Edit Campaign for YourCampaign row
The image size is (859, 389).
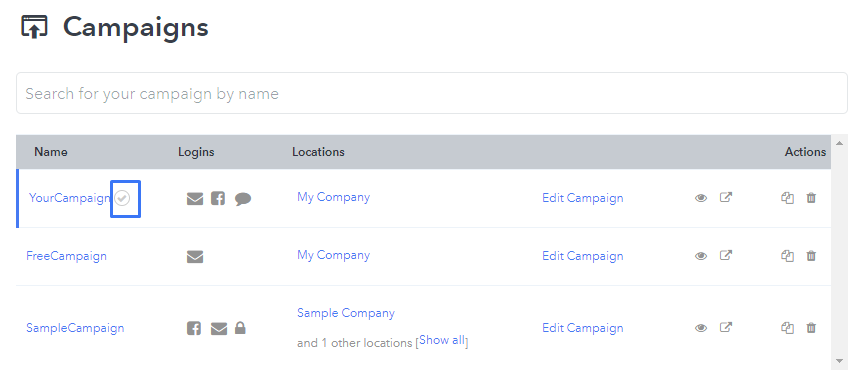point(583,198)
